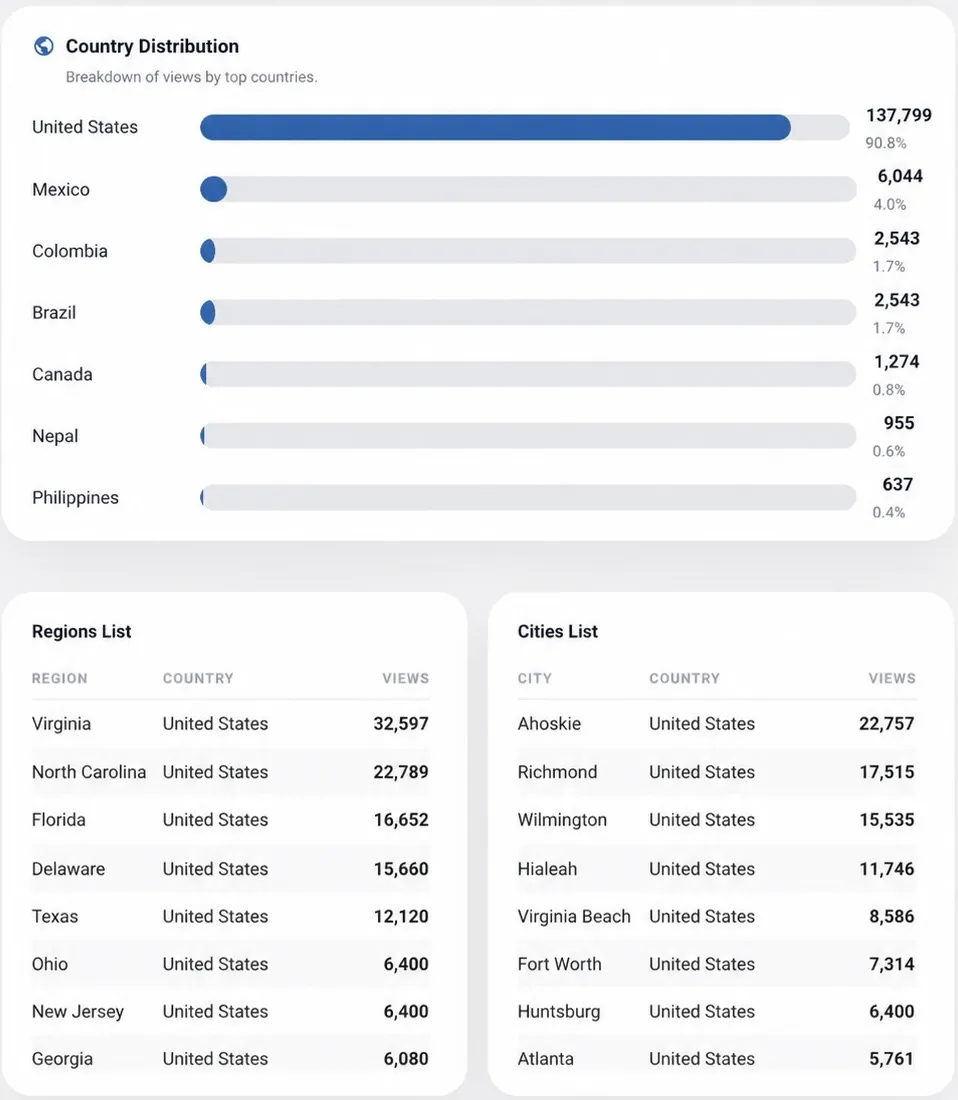The height and width of the screenshot is (1100, 958).
Task: Select the Georgia region row
Action: pos(231,1059)
